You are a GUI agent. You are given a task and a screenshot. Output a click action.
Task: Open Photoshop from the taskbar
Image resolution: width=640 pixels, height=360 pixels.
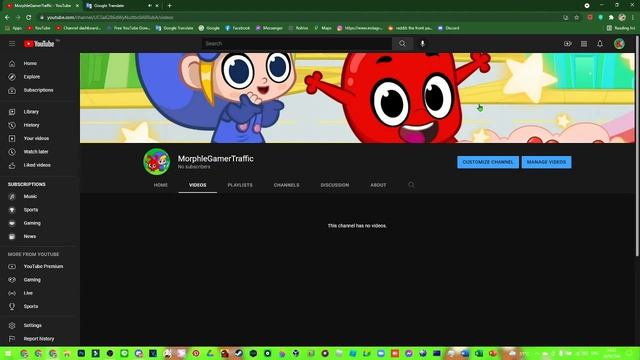pos(81,353)
